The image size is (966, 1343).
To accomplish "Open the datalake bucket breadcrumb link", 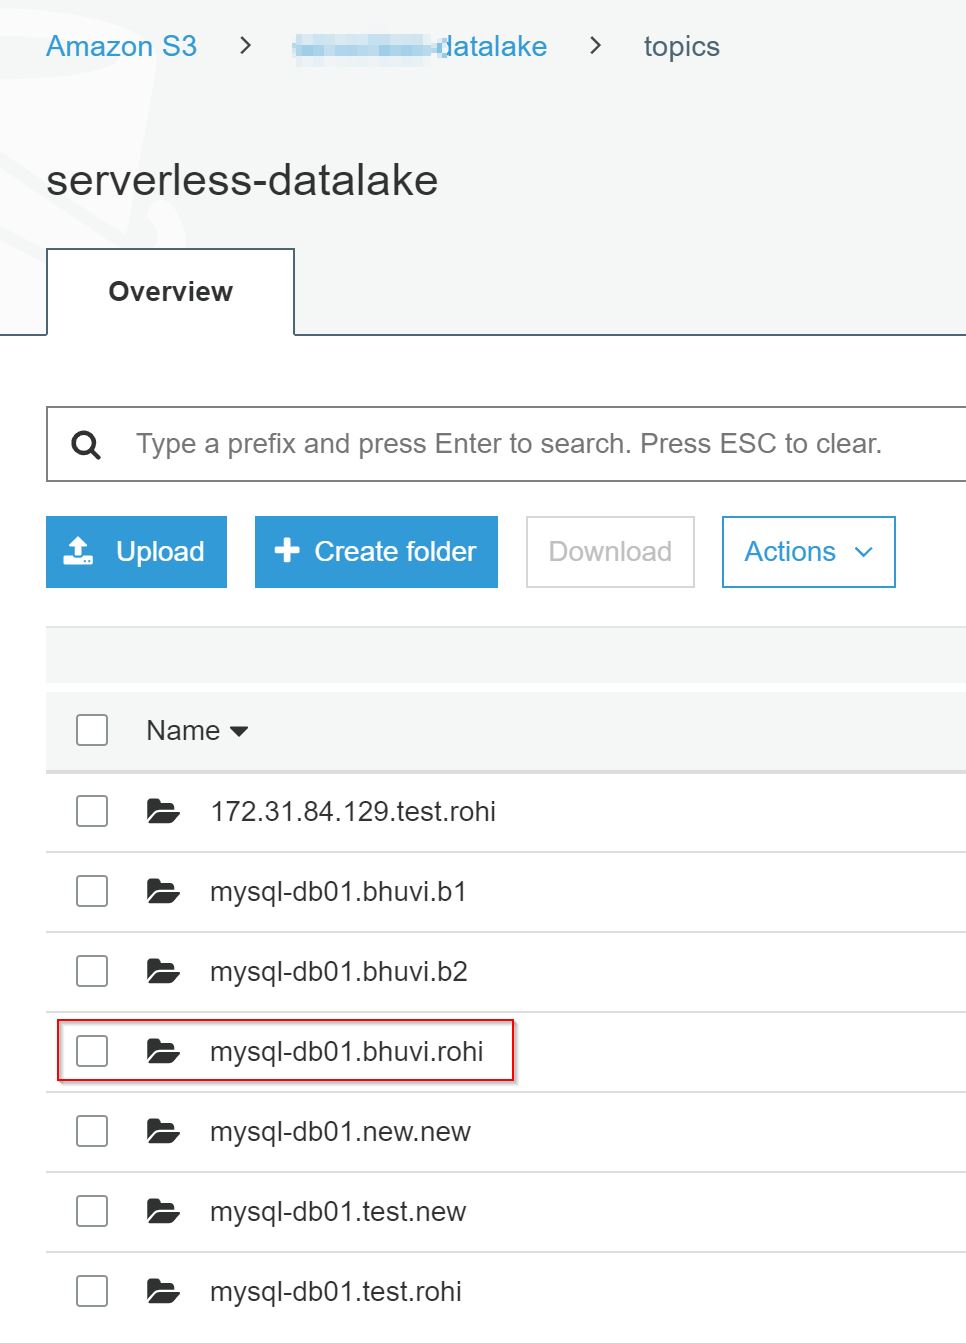I will (420, 46).
